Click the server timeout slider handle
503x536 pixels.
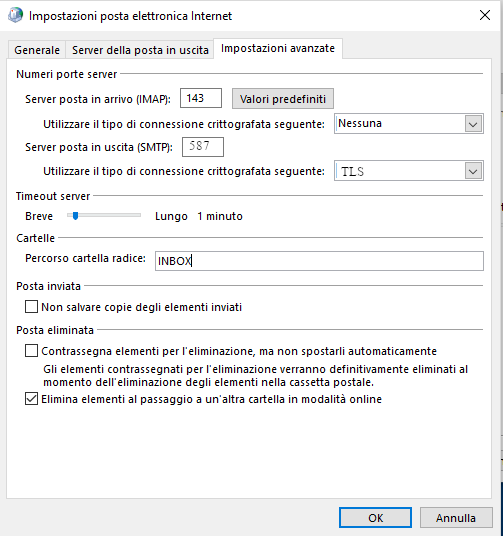click(x=76, y=216)
